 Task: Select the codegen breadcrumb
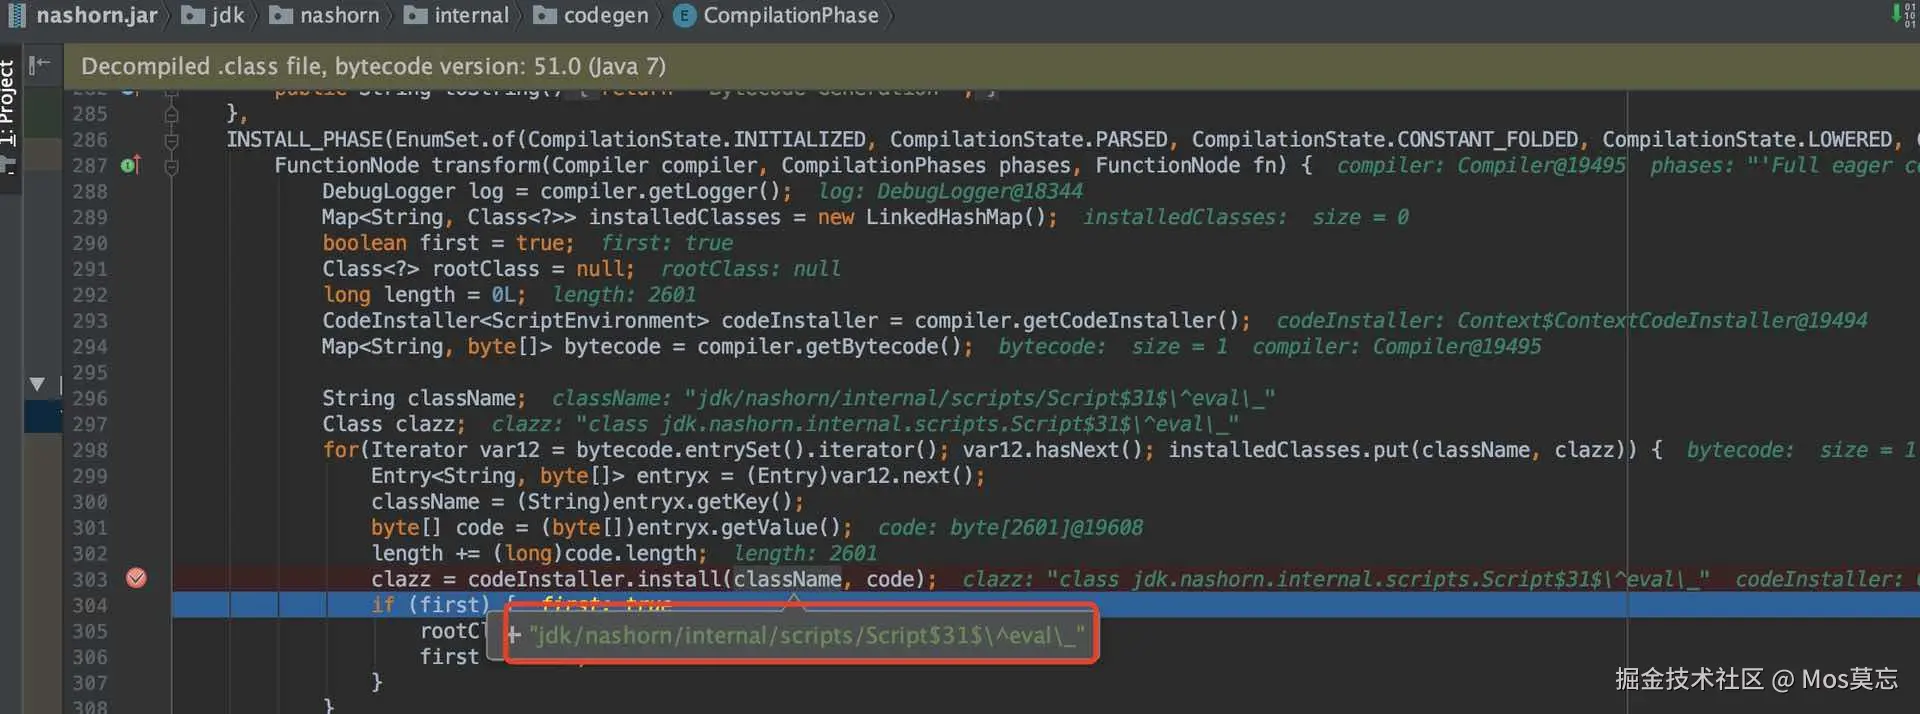[x=590, y=15]
